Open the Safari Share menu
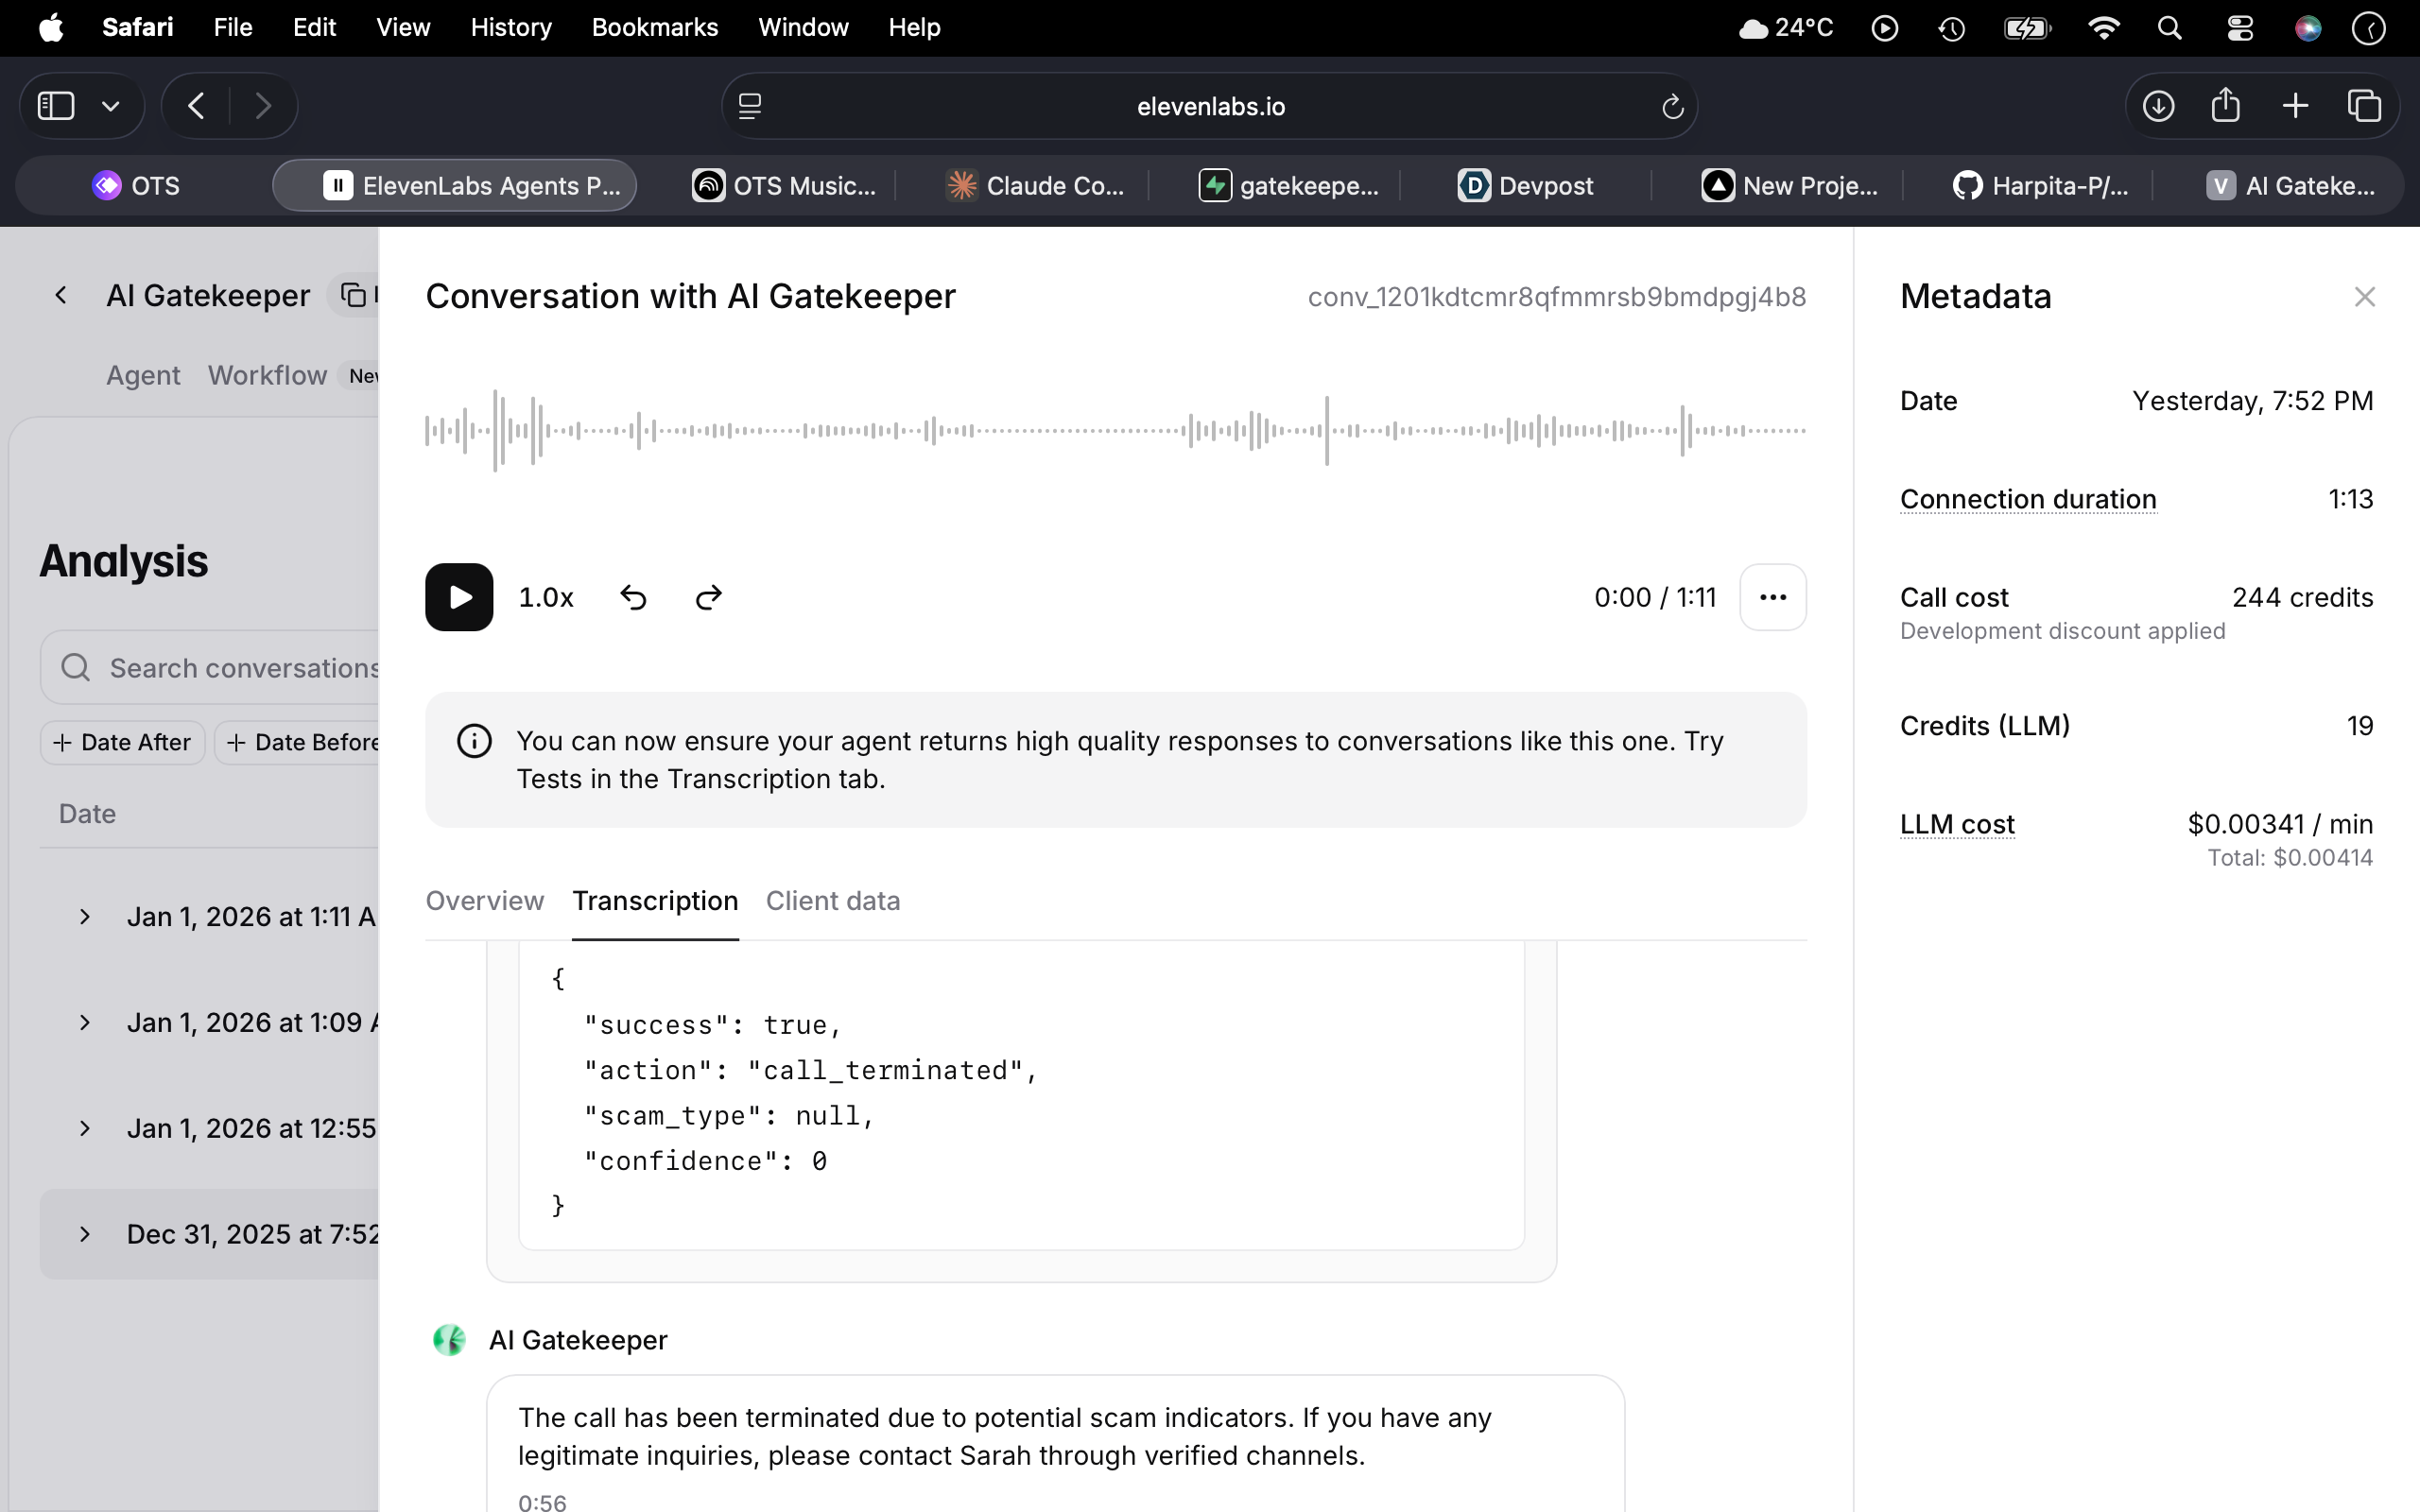 2226,104
